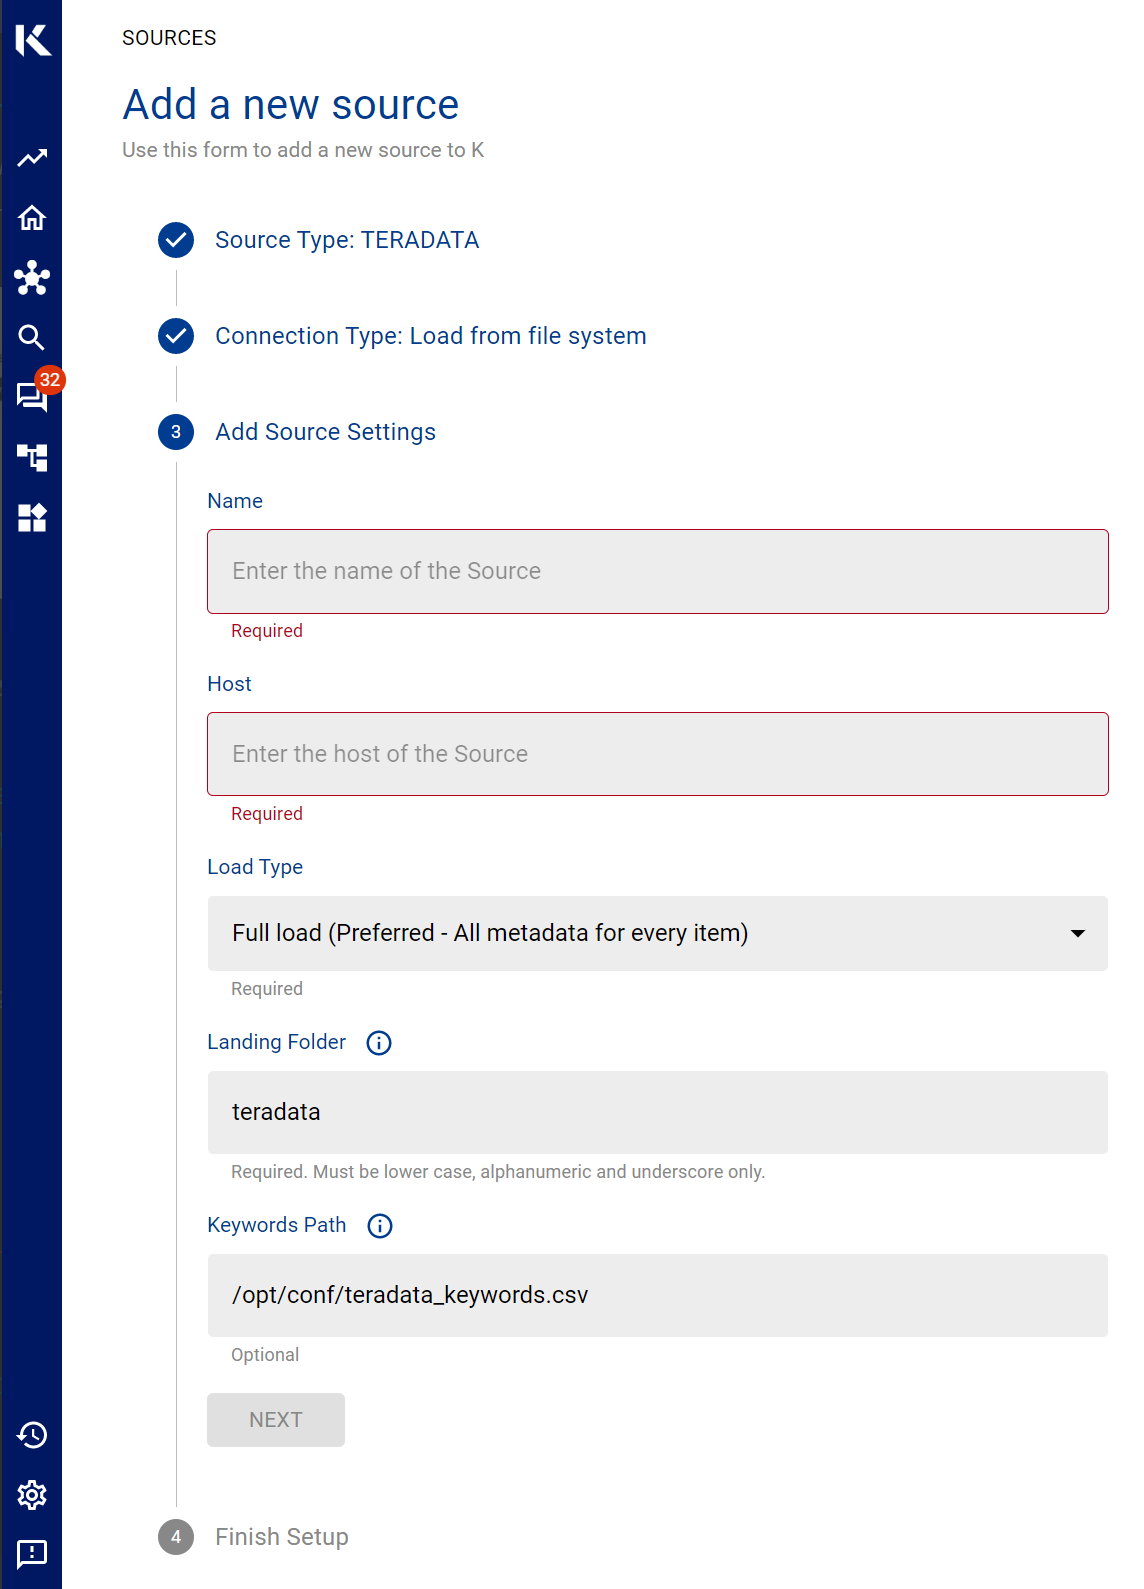This screenshot has width=1144, height=1589.
Task: Click the NEXT button
Action: [x=276, y=1420]
